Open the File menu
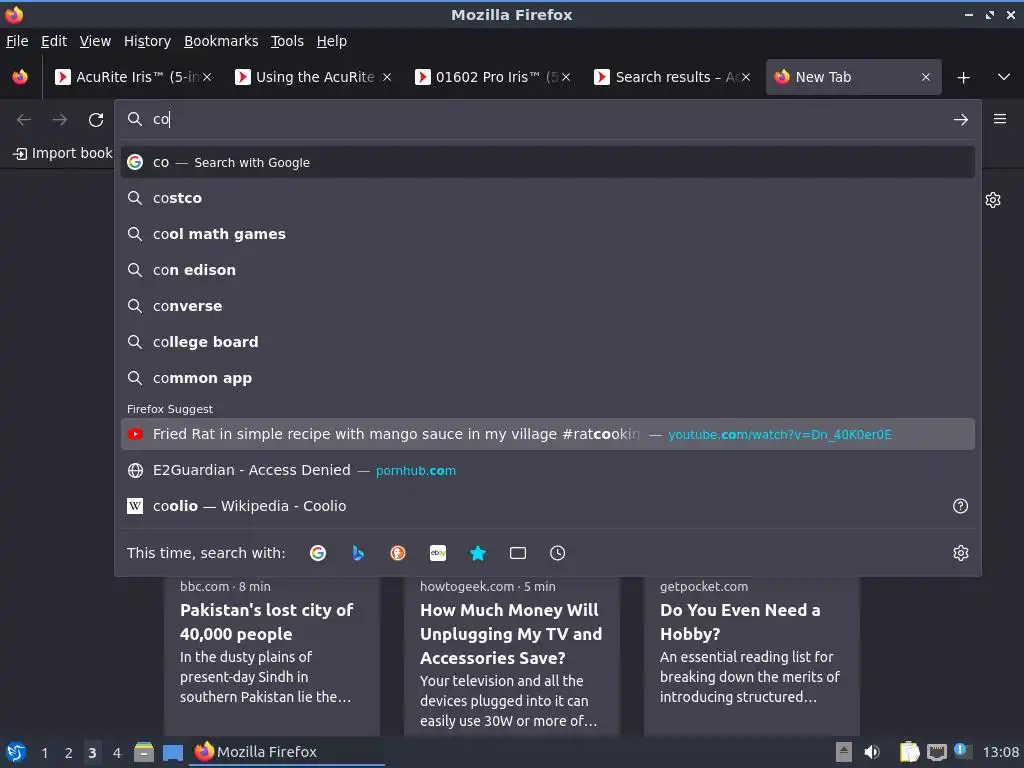1024x768 pixels. [17, 41]
